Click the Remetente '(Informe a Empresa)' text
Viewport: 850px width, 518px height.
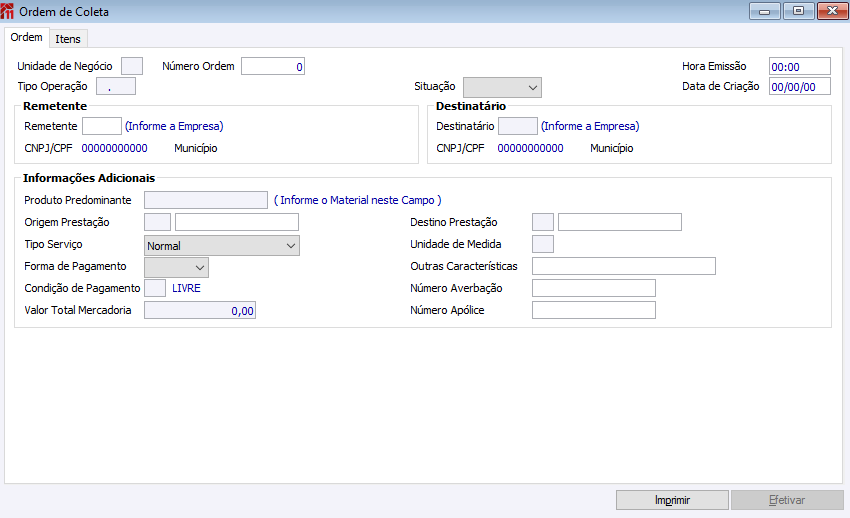click(174, 126)
